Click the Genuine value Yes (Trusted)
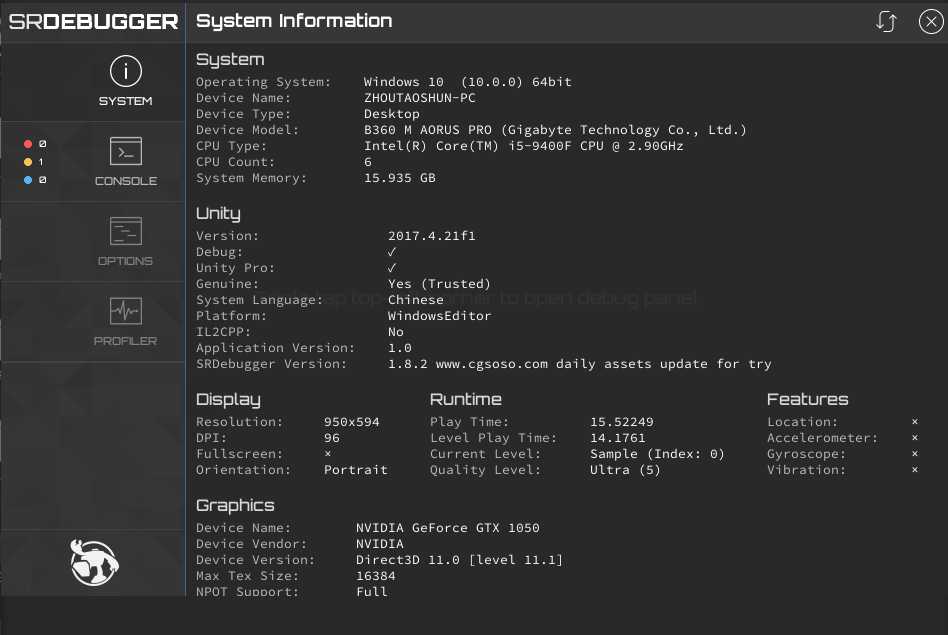Screen dimensions: 948x635 (x=439, y=284)
